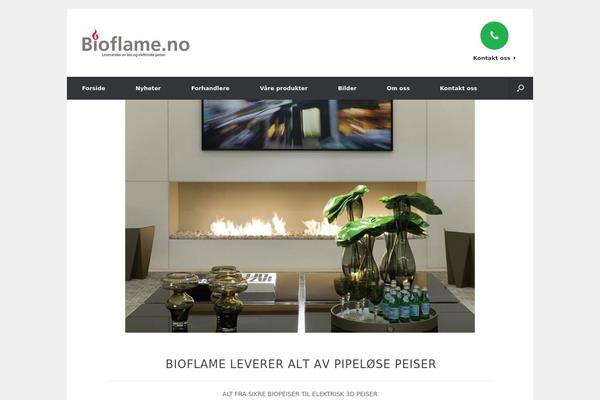Click the green bottles on the tray
The height and width of the screenshot is (400, 600).
[x=406, y=301]
